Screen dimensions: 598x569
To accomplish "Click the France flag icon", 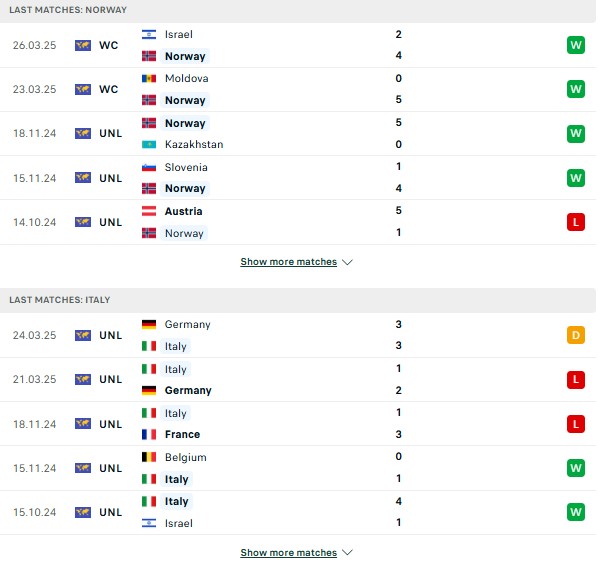I will tap(149, 434).
